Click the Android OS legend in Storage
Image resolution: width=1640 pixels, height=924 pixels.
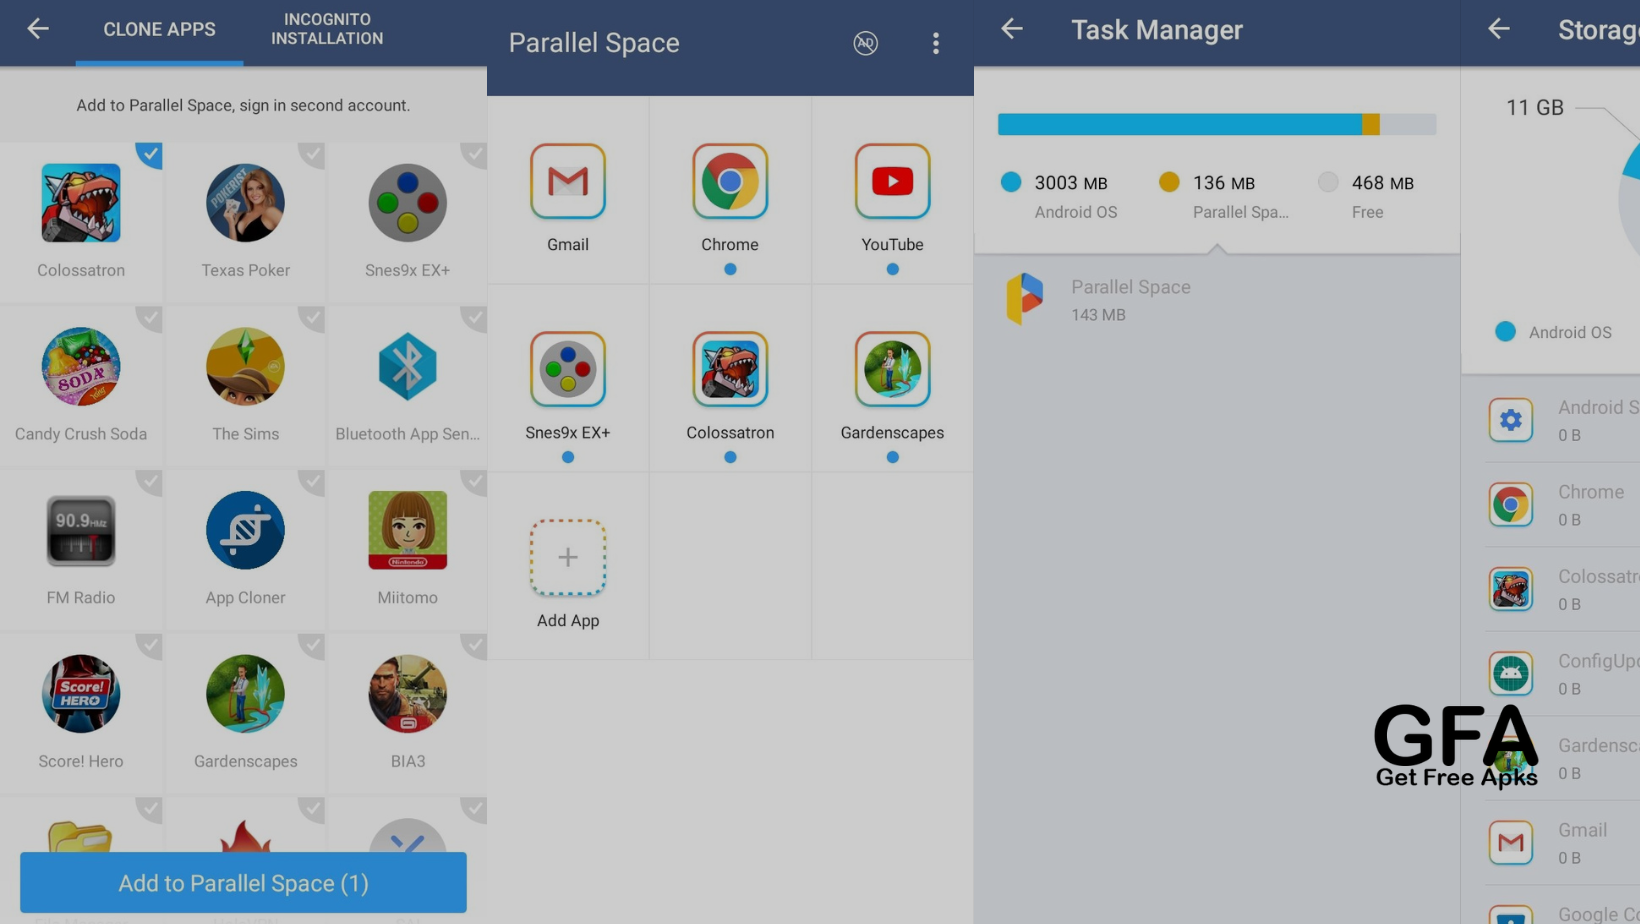point(1553,332)
